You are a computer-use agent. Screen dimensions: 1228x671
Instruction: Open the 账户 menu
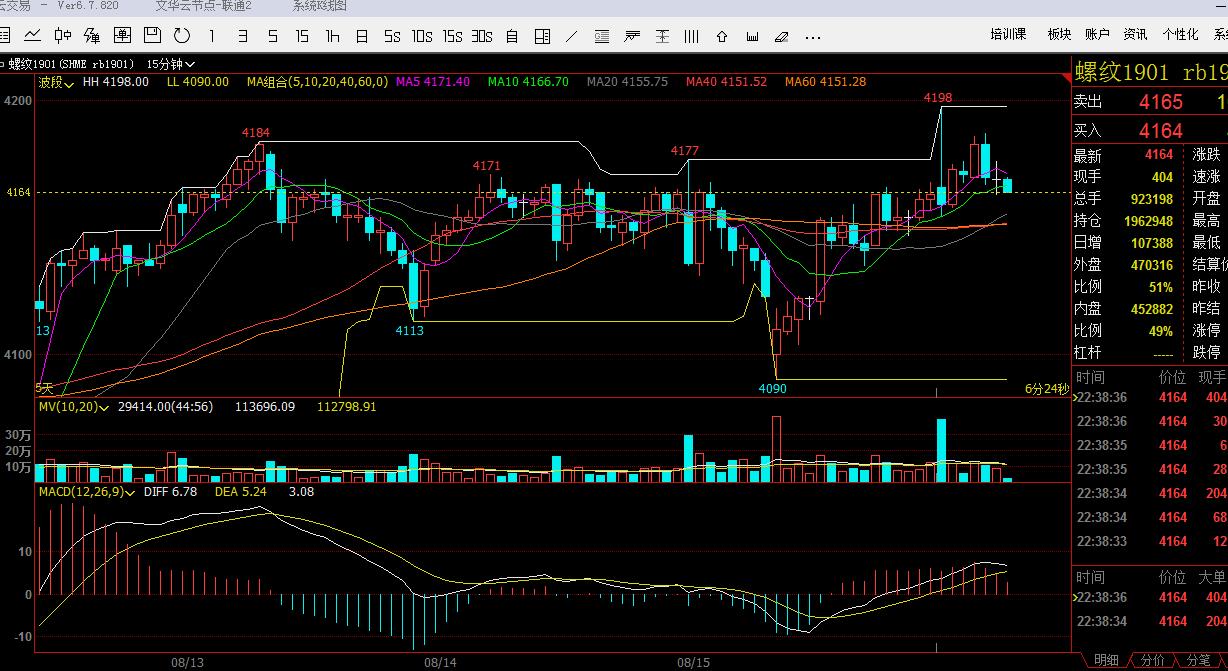[x=1097, y=34]
